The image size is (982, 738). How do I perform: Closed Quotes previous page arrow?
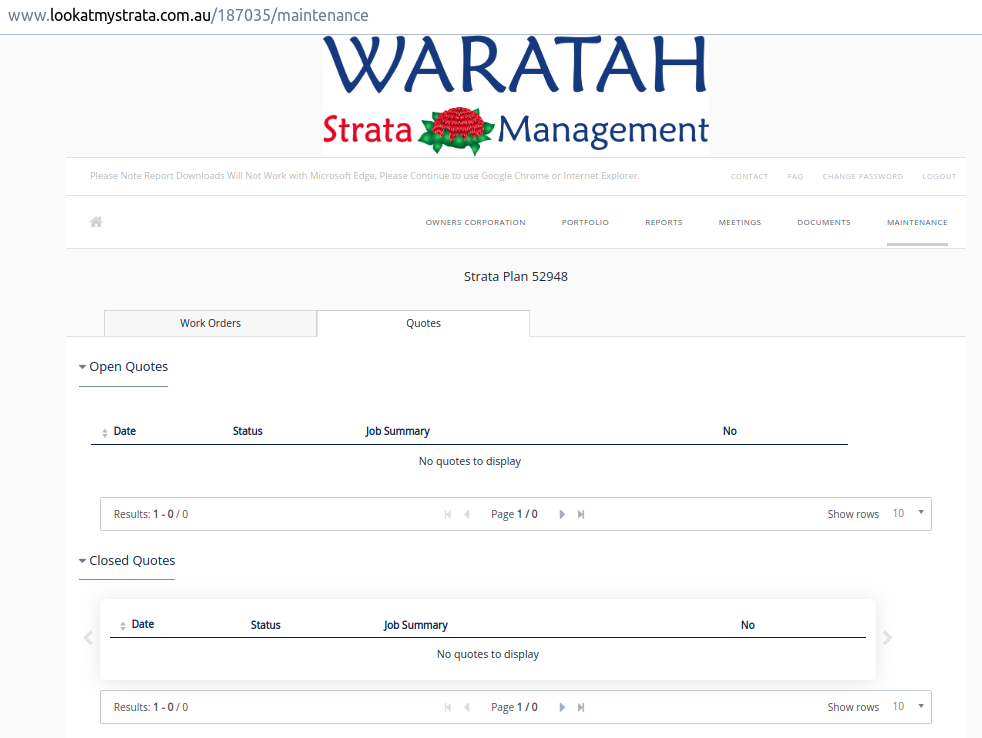467,707
